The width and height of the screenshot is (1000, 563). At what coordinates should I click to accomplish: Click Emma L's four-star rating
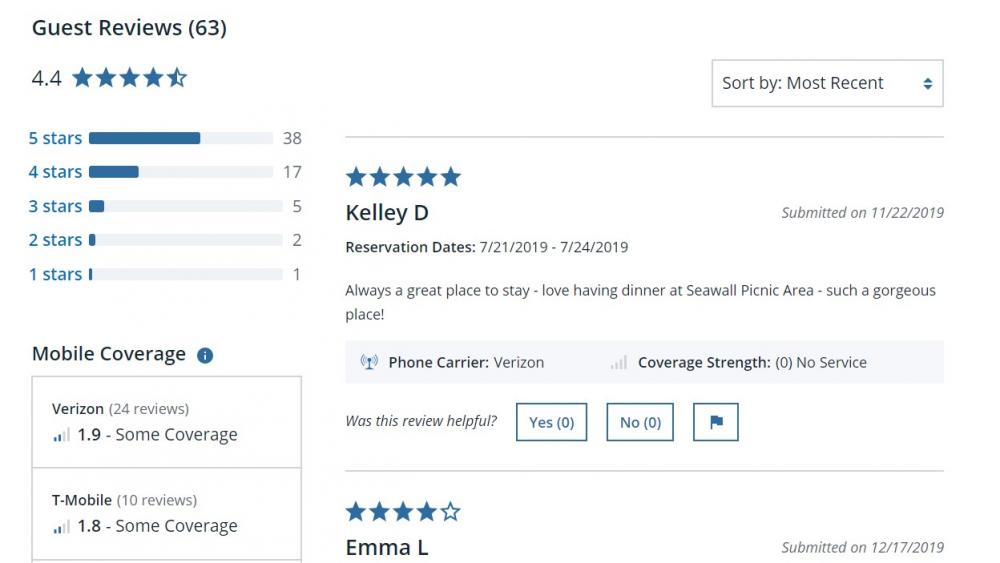(x=403, y=512)
